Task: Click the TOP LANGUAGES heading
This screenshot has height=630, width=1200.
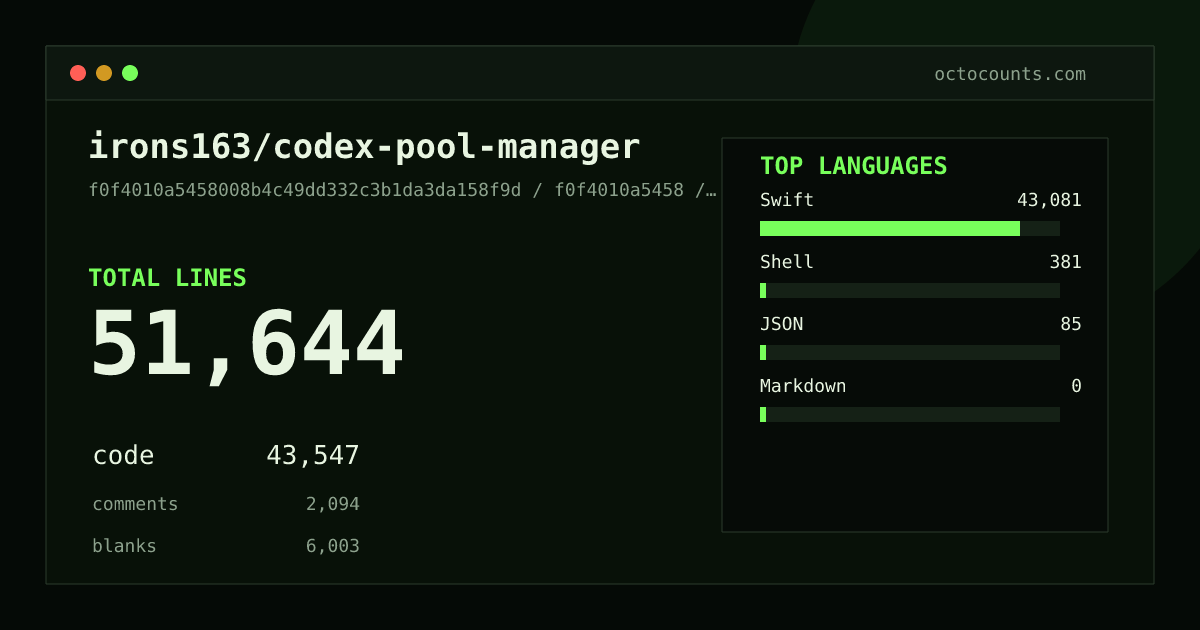Action: click(x=854, y=166)
